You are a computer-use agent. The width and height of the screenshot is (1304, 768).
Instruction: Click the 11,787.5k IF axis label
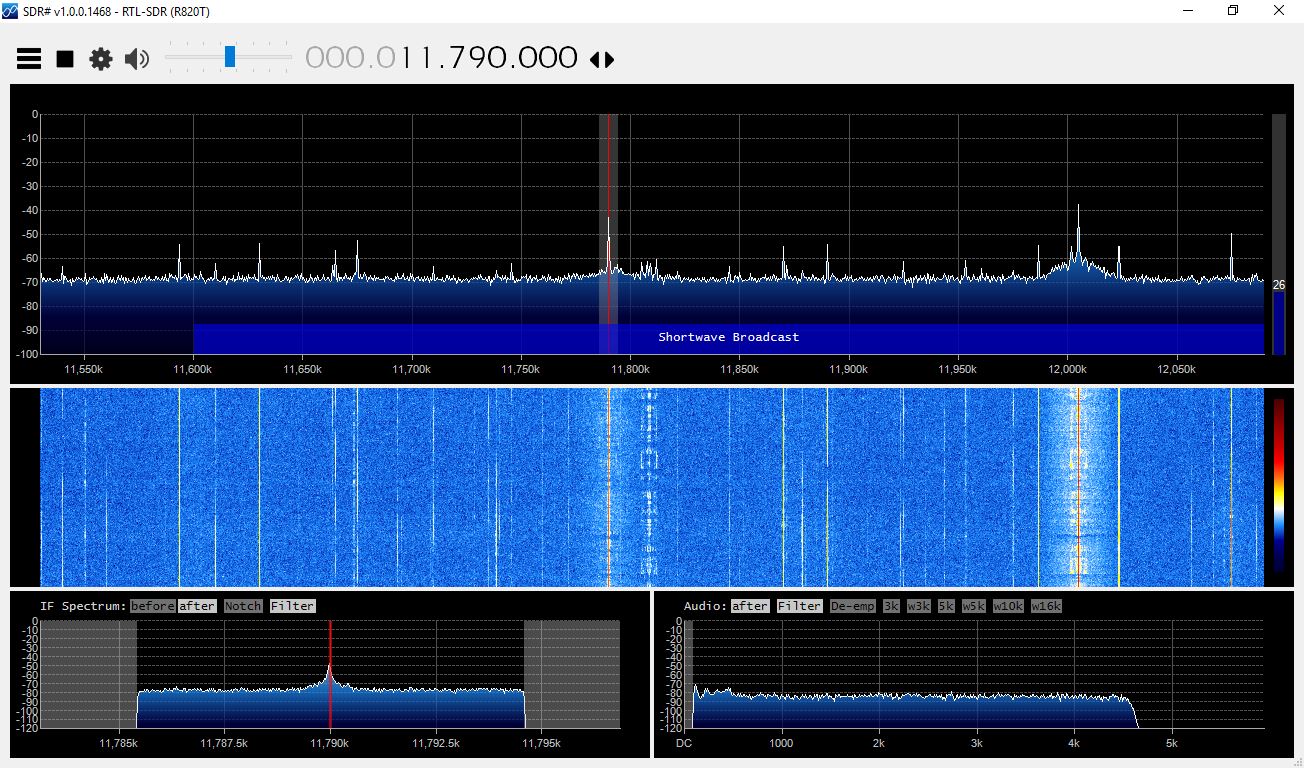(224, 743)
